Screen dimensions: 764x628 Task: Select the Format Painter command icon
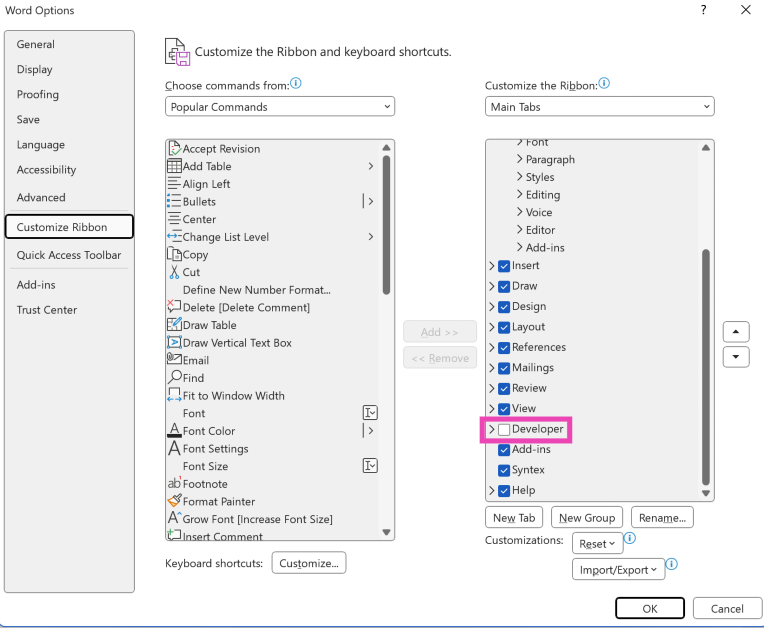(174, 501)
